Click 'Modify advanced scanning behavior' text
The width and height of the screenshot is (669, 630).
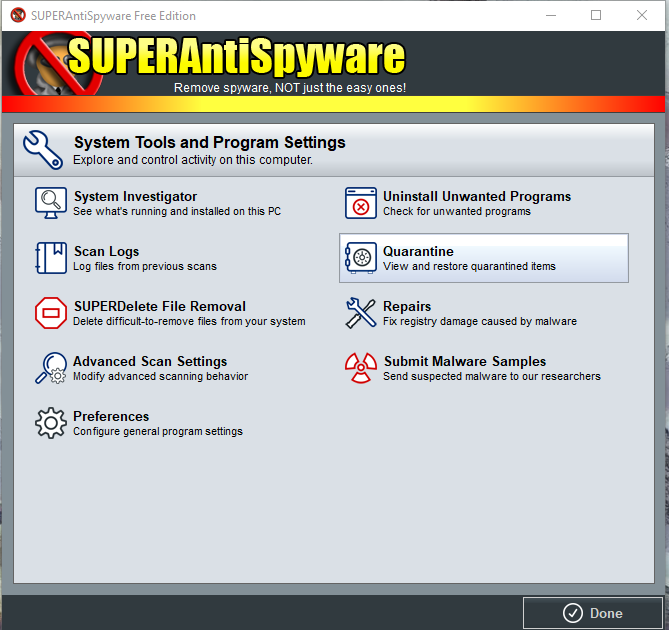pyautogui.click(x=160, y=376)
